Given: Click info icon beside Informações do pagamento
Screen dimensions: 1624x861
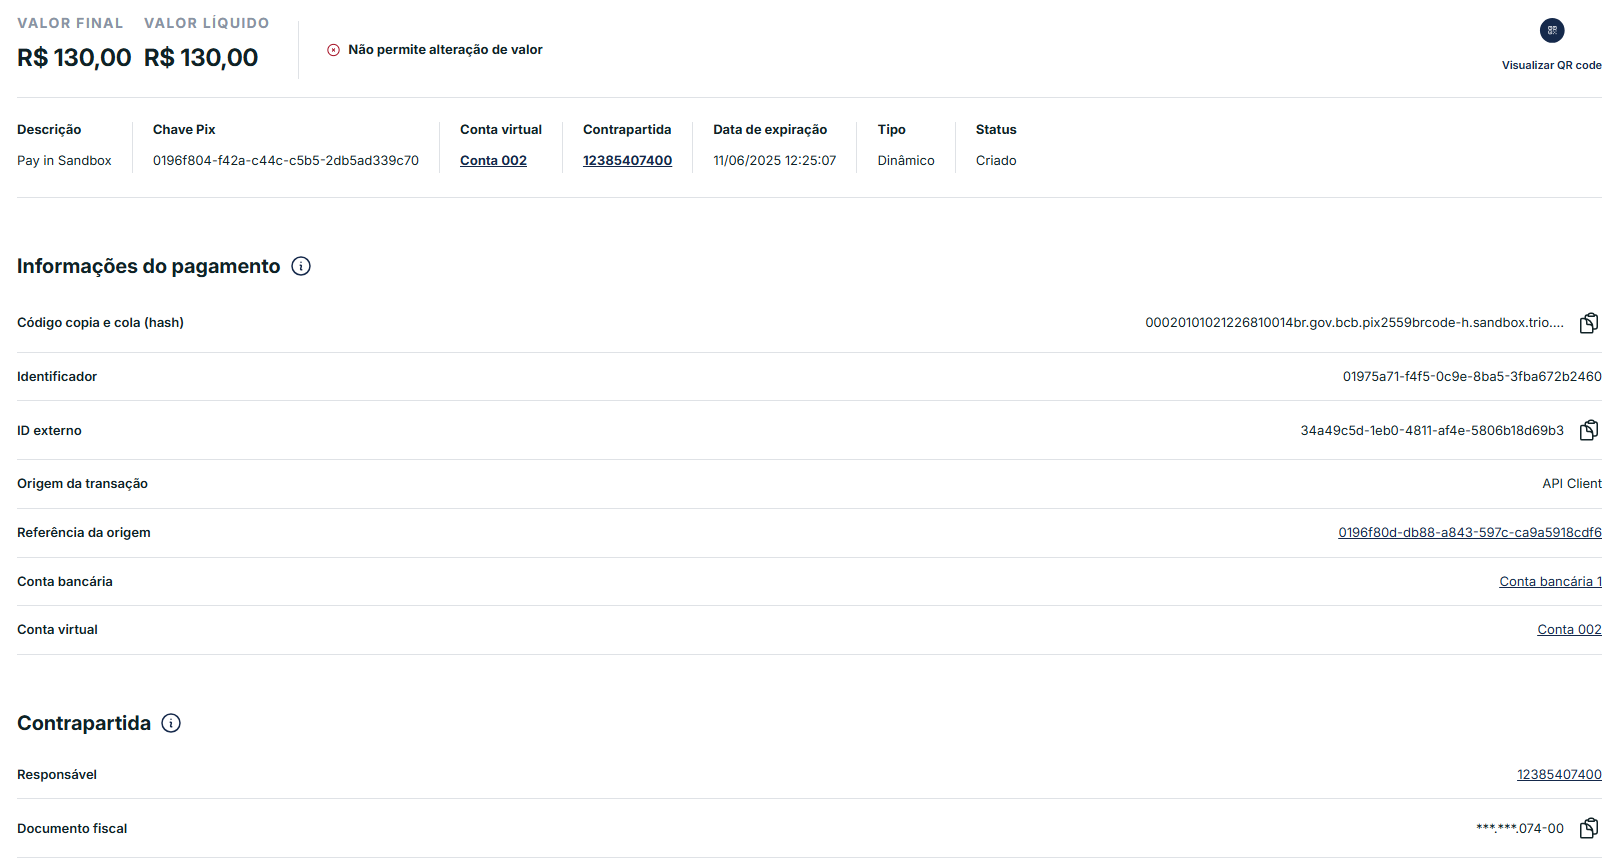Looking at the screenshot, I should tap(301, 266).
